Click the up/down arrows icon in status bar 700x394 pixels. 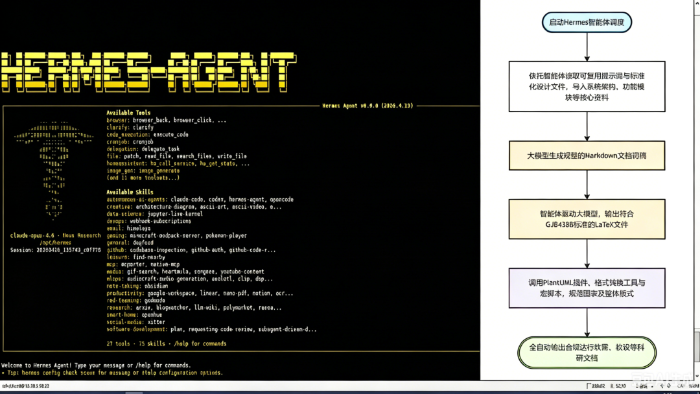coord(665,386)
